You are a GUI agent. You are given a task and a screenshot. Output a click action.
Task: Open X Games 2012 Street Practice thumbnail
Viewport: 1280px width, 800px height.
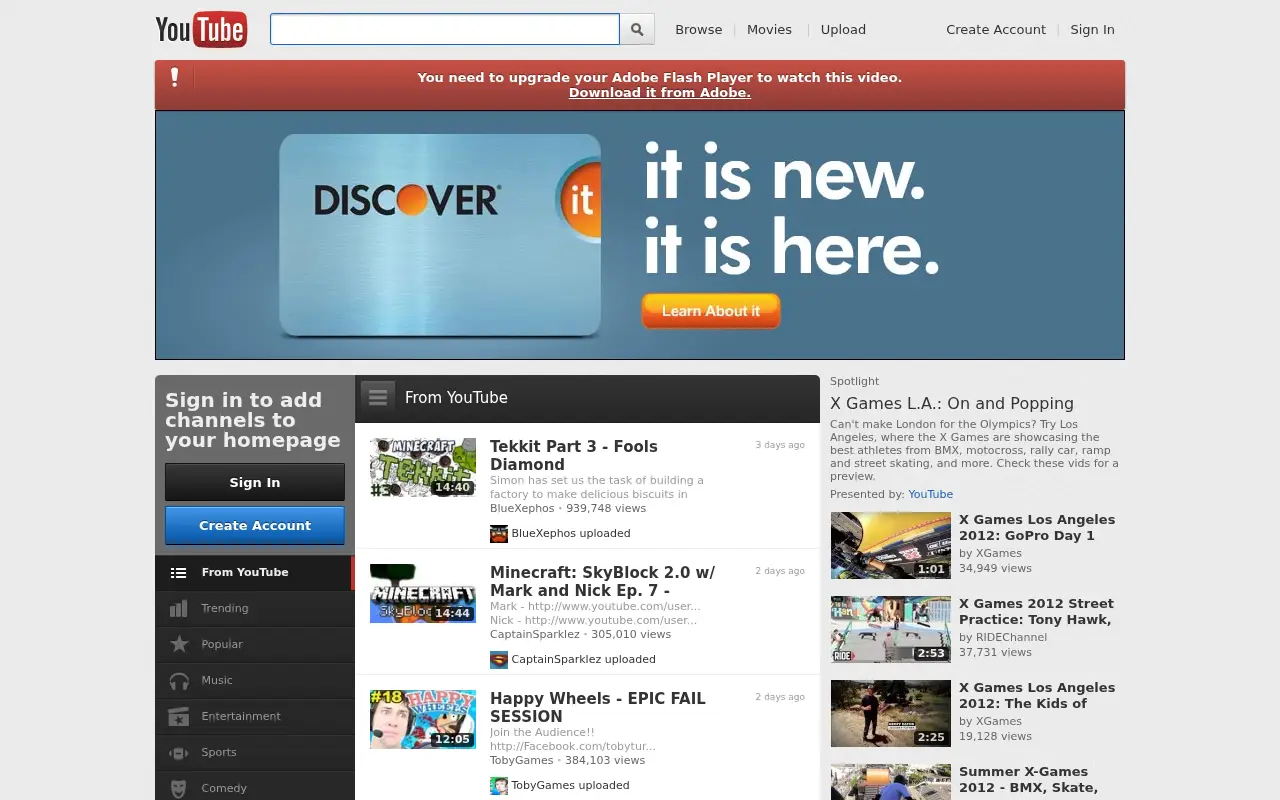(891, 630)
